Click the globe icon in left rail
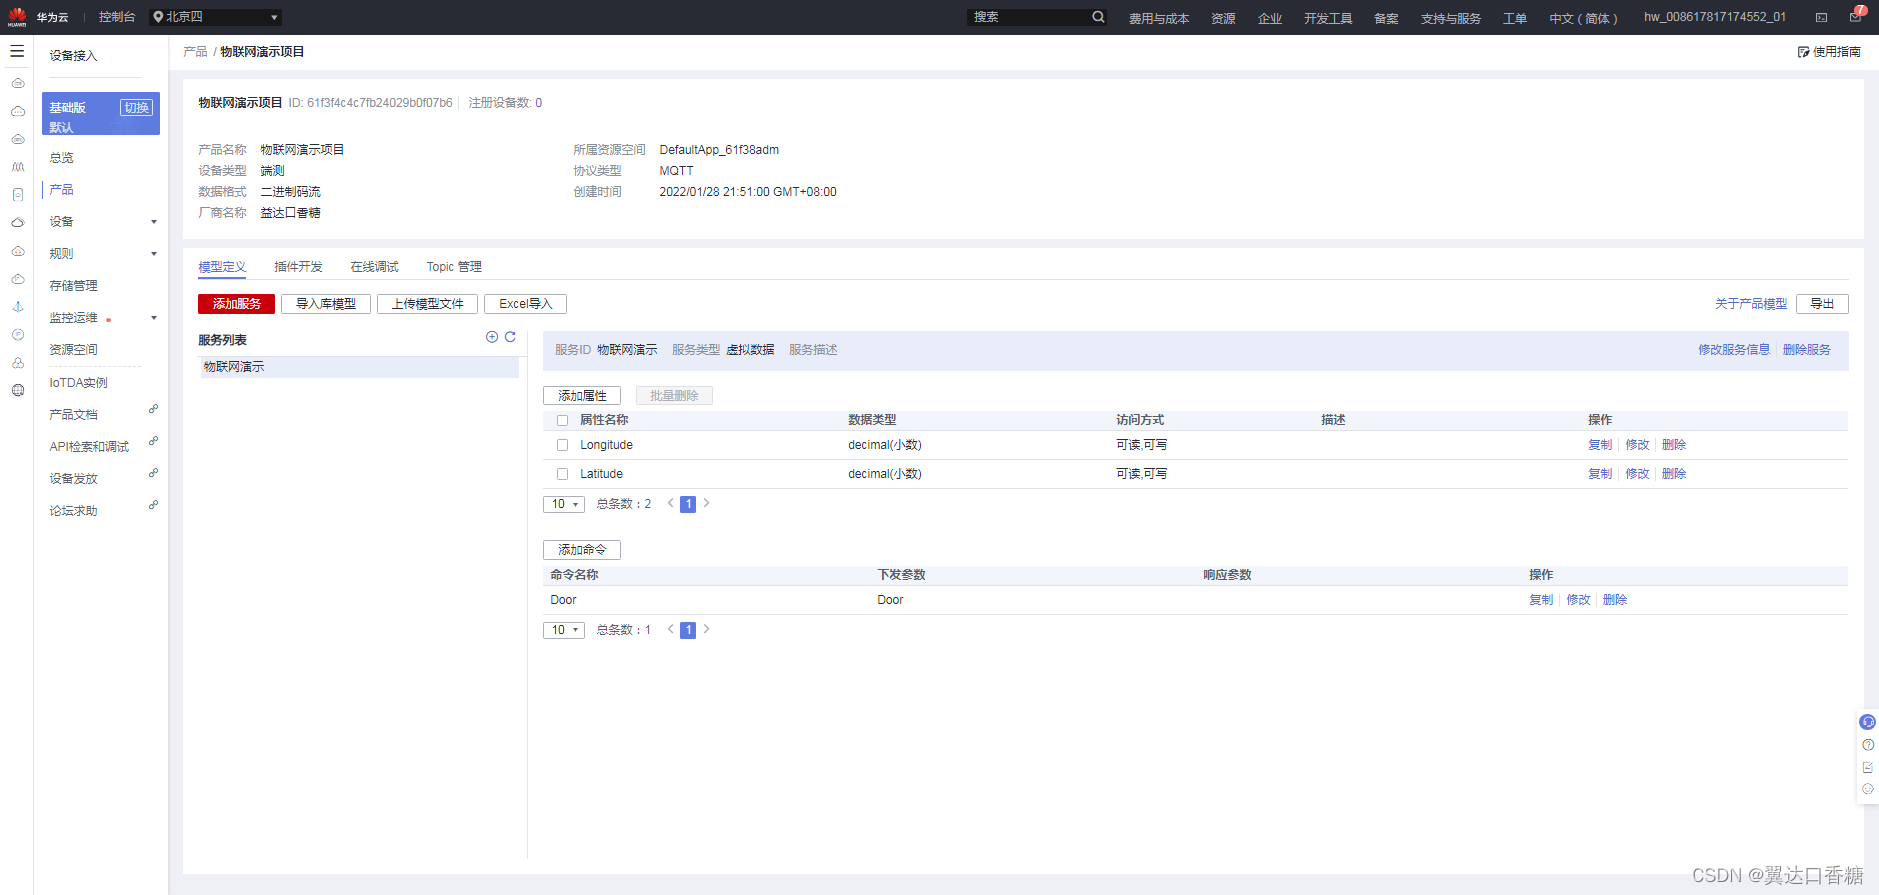 pos(17,390)
